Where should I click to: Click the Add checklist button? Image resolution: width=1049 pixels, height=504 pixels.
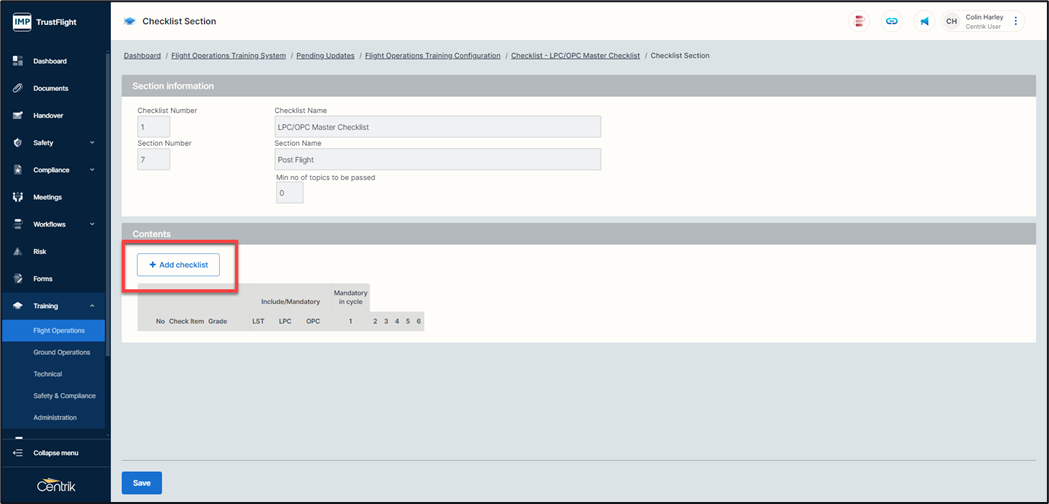178,265
